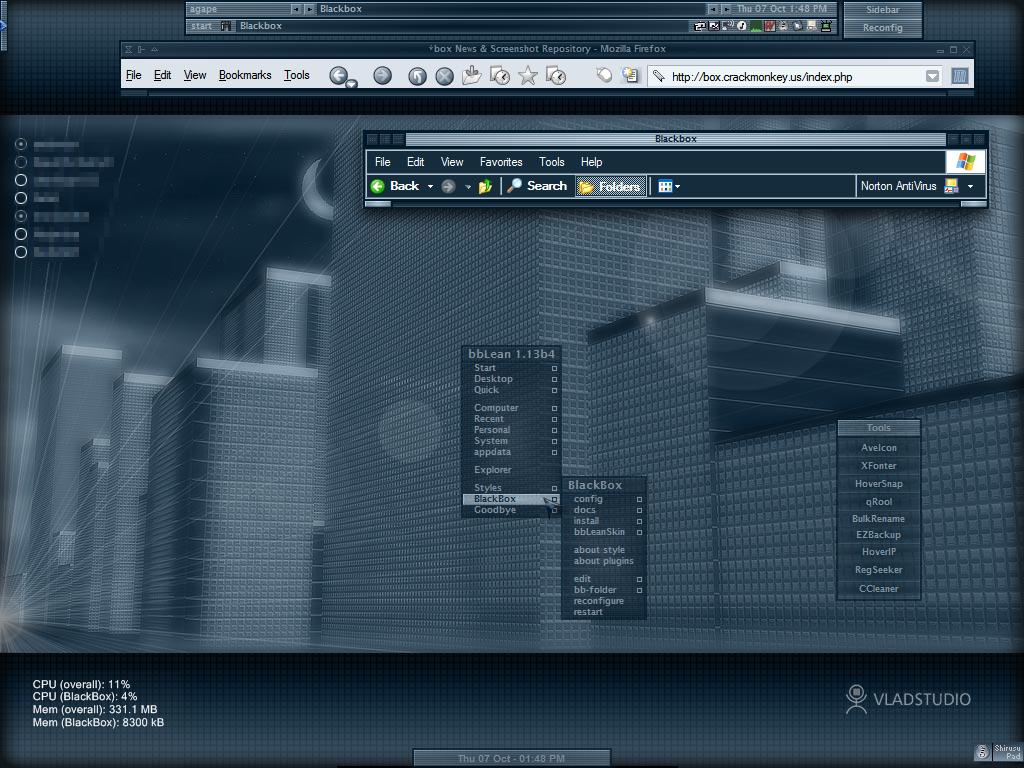This screenshot has width=1024, height=768.
Task: Click the Sidebar button
Action: tap(882, 10)
